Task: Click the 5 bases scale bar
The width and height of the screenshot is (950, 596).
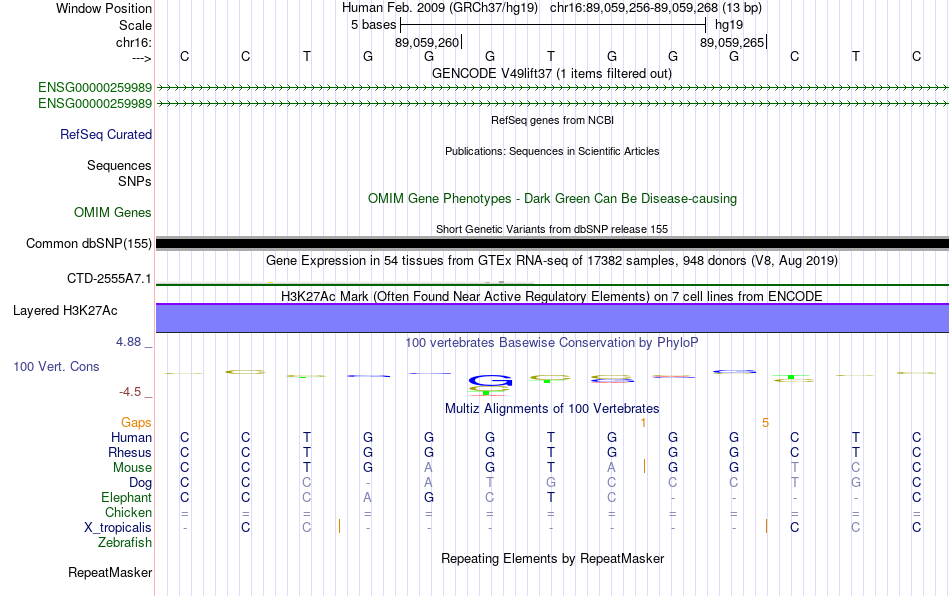Action: point(553,25)
